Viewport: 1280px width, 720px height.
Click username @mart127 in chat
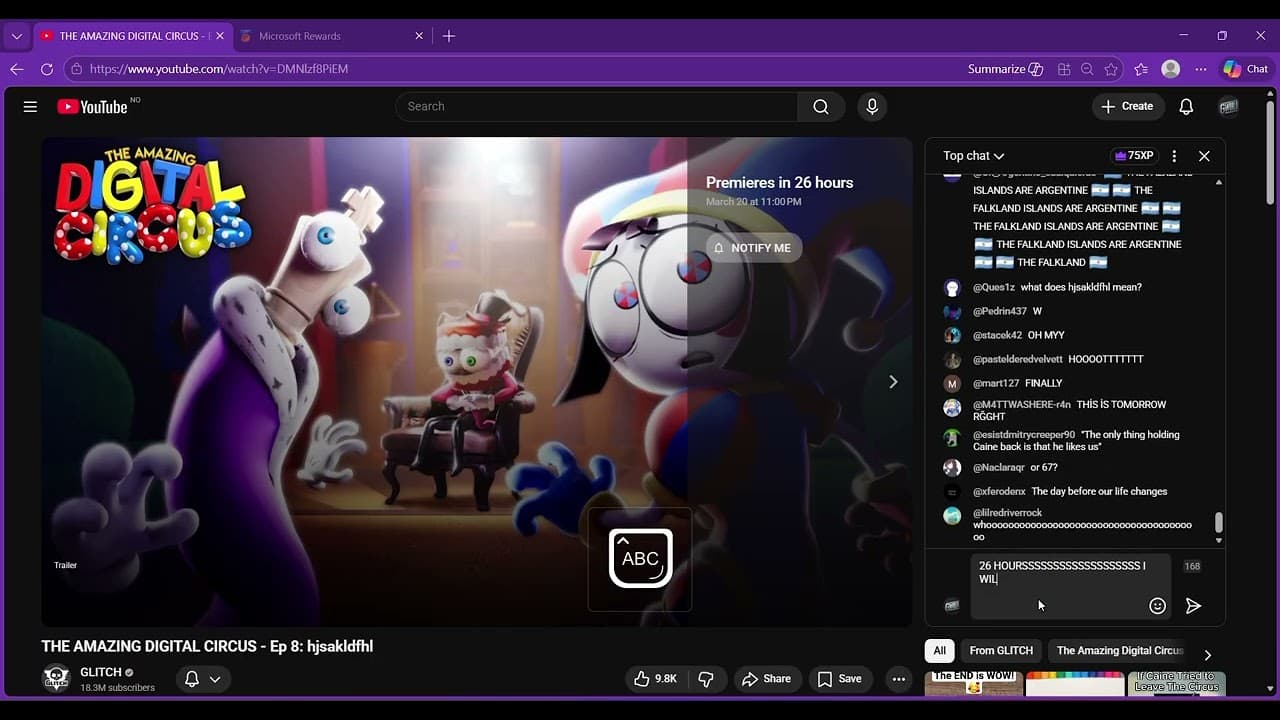tap(996, 383)
